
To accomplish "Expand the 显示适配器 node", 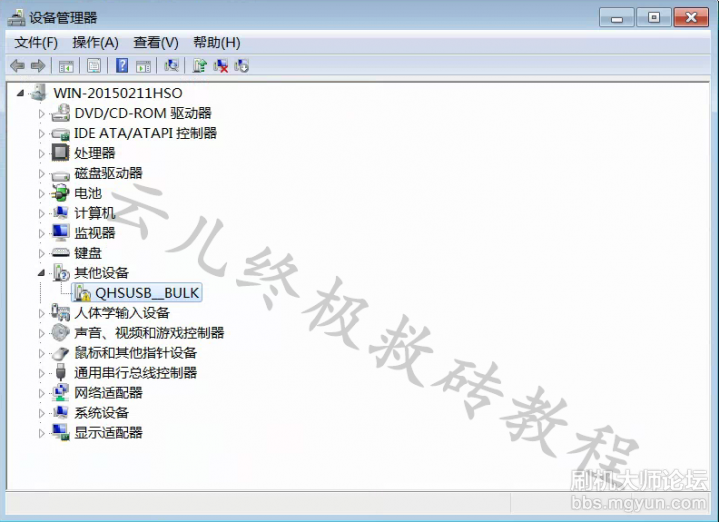I will pyautogui.click(x=42, y=433).
